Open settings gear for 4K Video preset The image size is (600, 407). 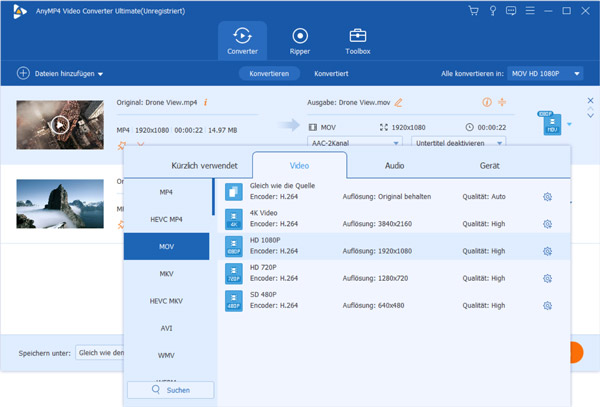click(x=547, y=224)
